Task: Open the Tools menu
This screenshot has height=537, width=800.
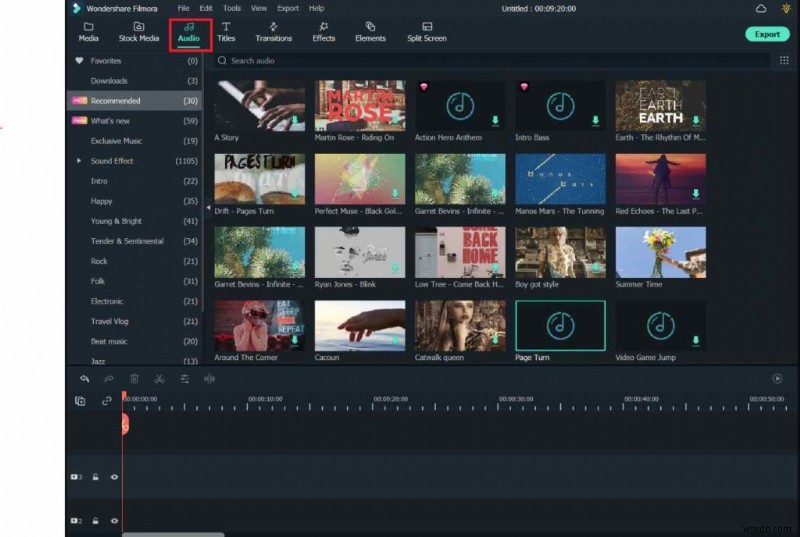Action: coord(231,8)
